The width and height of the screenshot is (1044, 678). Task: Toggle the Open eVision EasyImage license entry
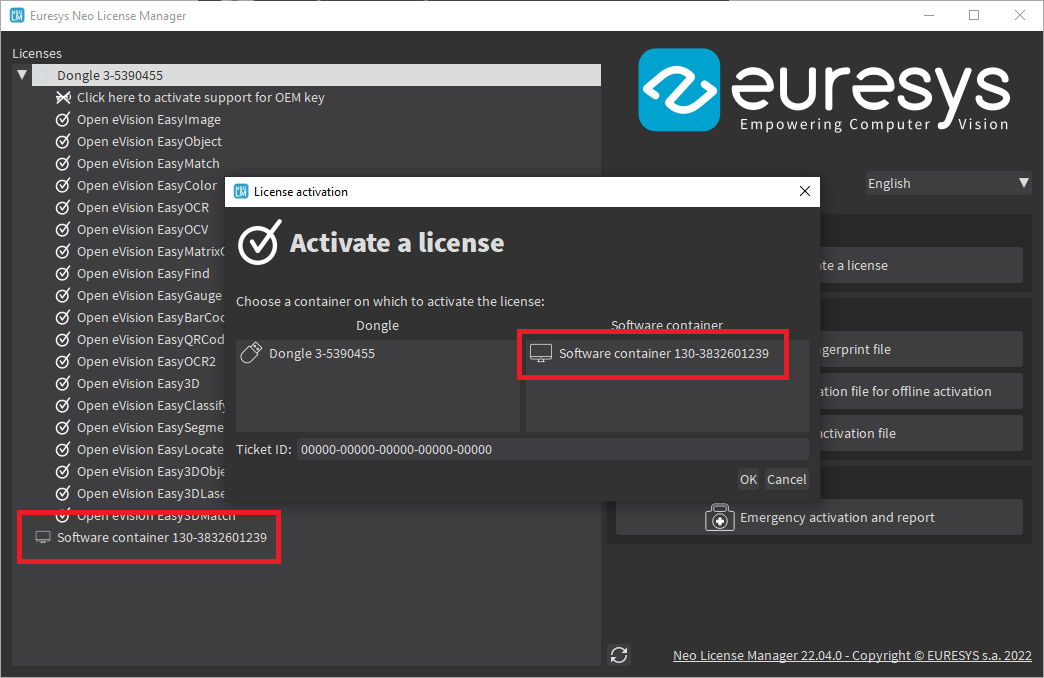click(148, 119)
